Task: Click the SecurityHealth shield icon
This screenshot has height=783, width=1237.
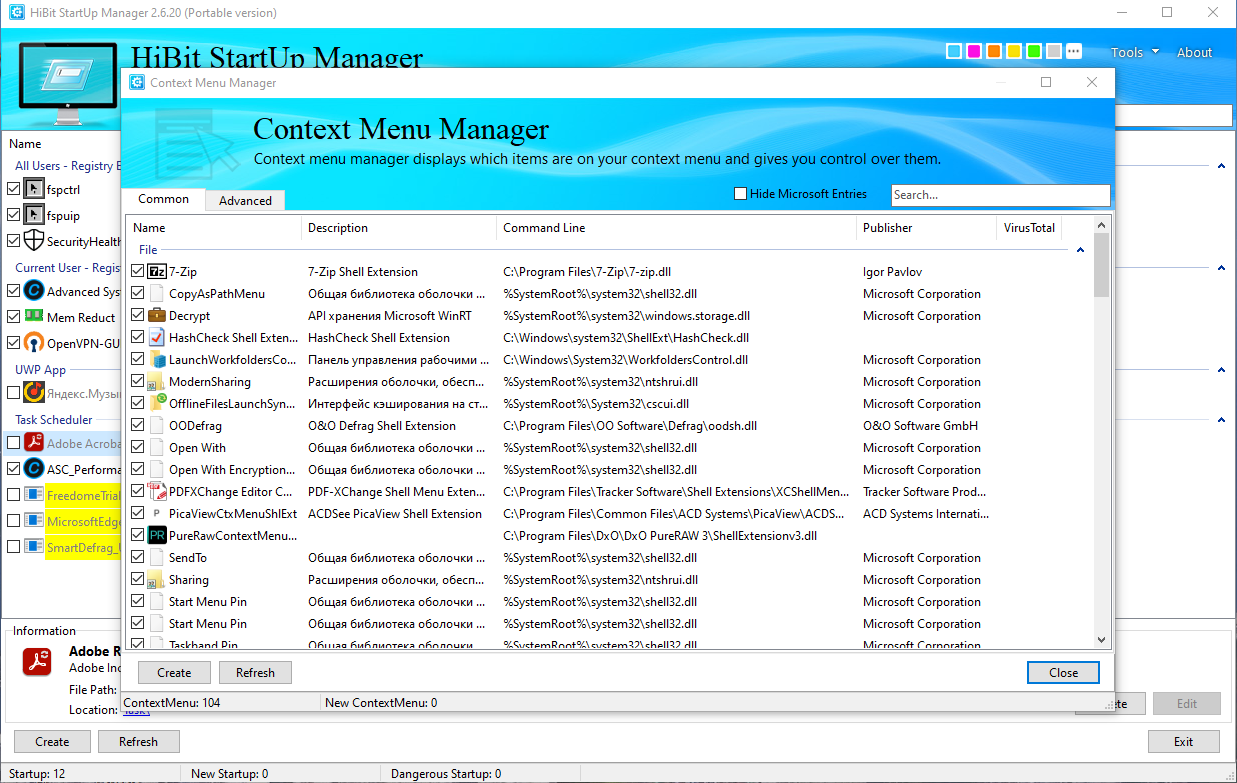Action: pyautogui.click(x=34, y=241)
